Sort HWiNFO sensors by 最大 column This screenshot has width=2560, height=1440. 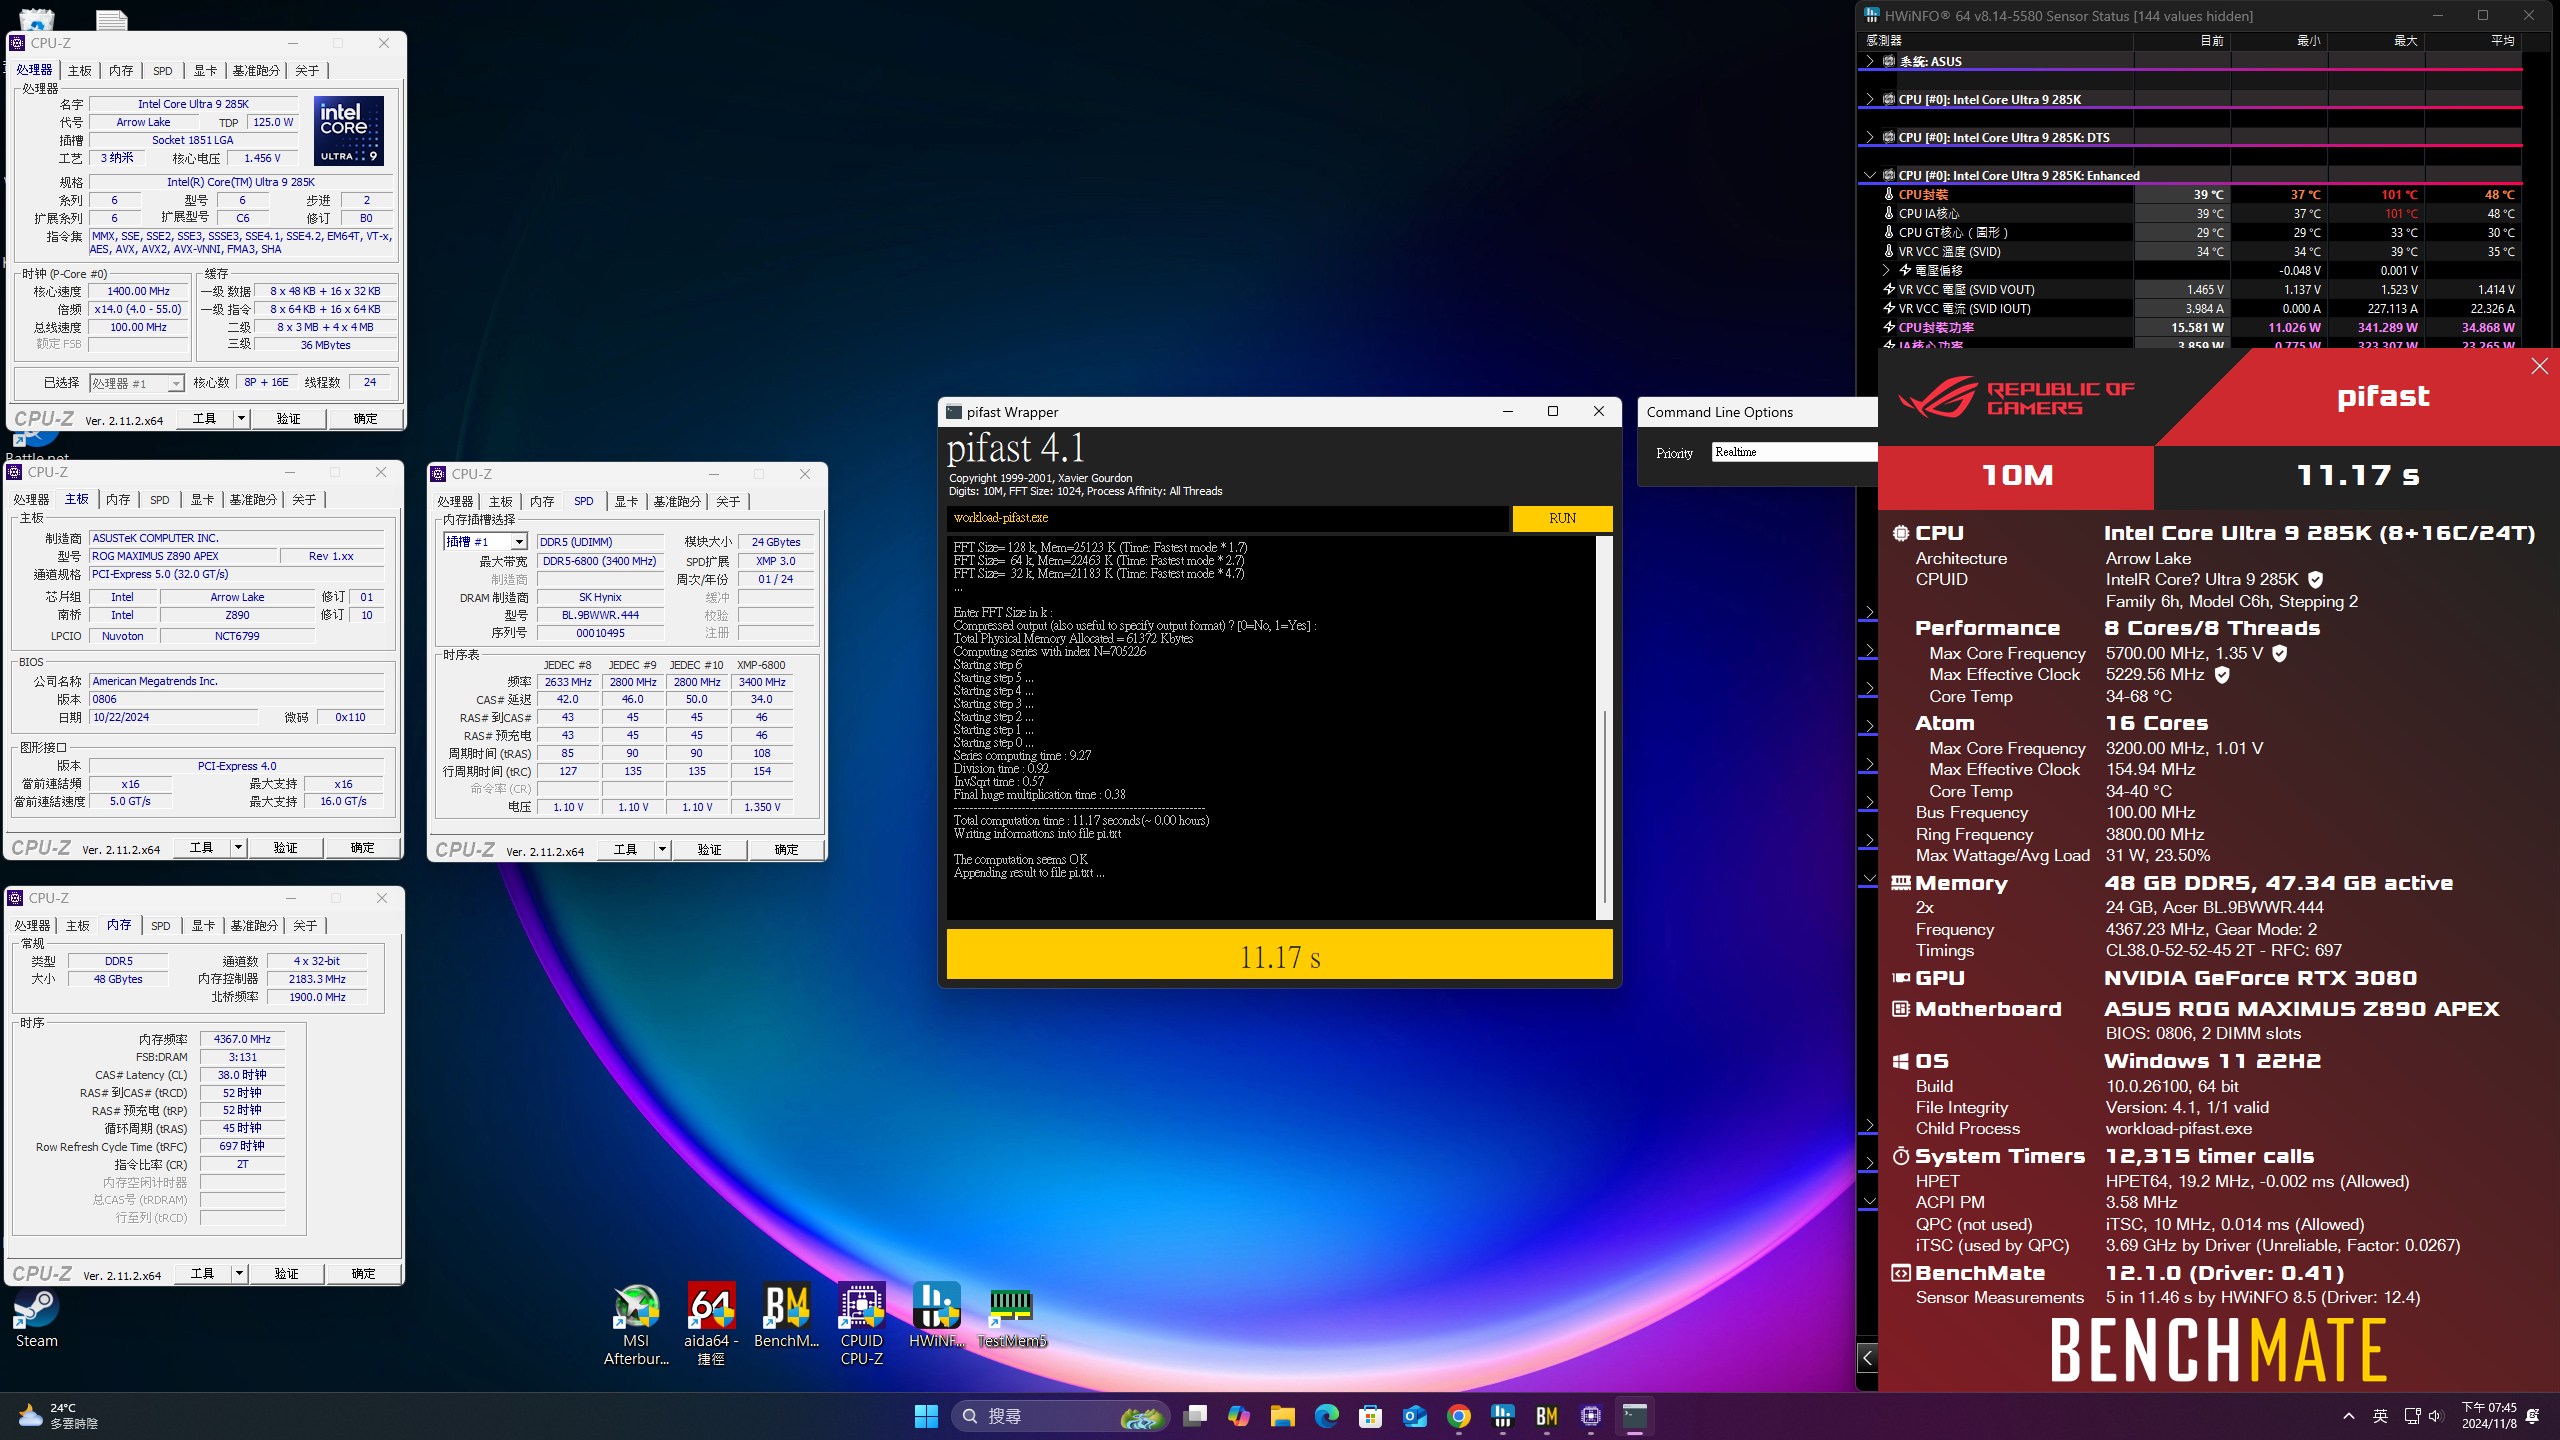tap(2376, 41)
